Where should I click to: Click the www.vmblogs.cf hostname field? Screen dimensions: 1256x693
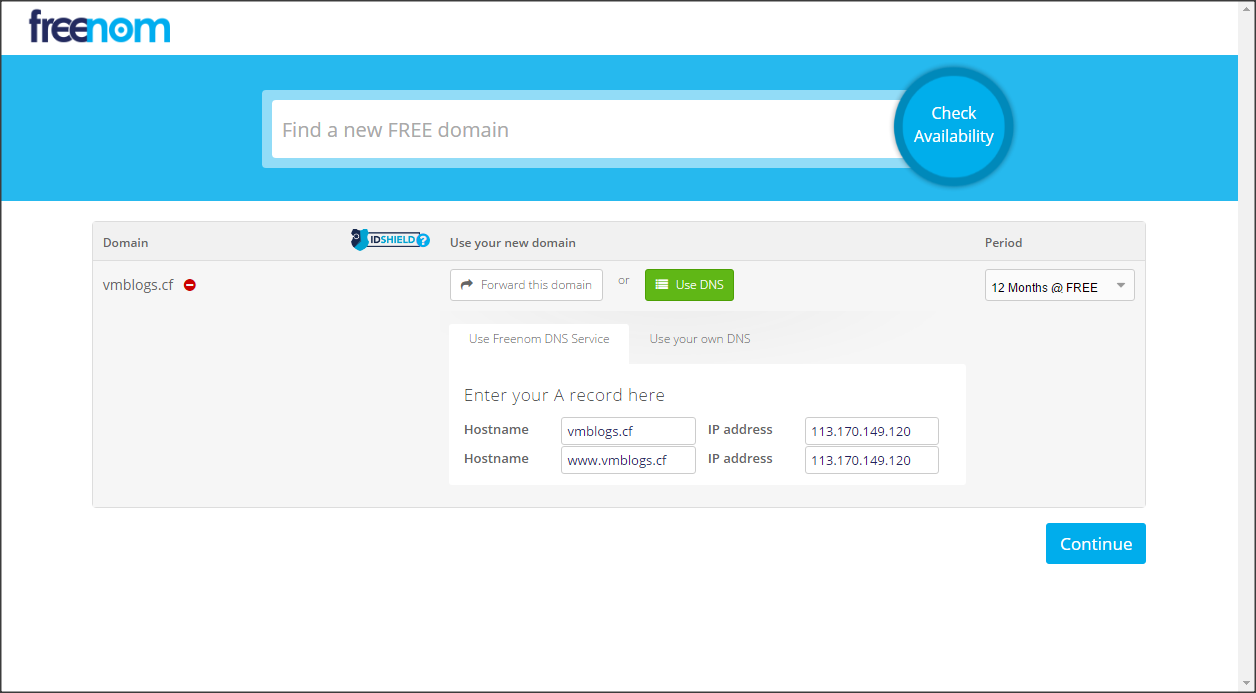click(627, 460)
